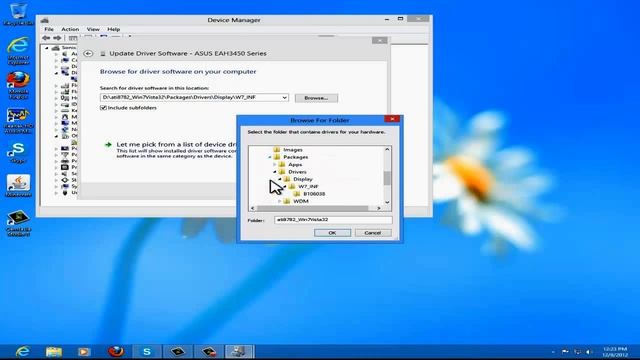Collapse Packages folder in Browse tree

tap(270, 157)
